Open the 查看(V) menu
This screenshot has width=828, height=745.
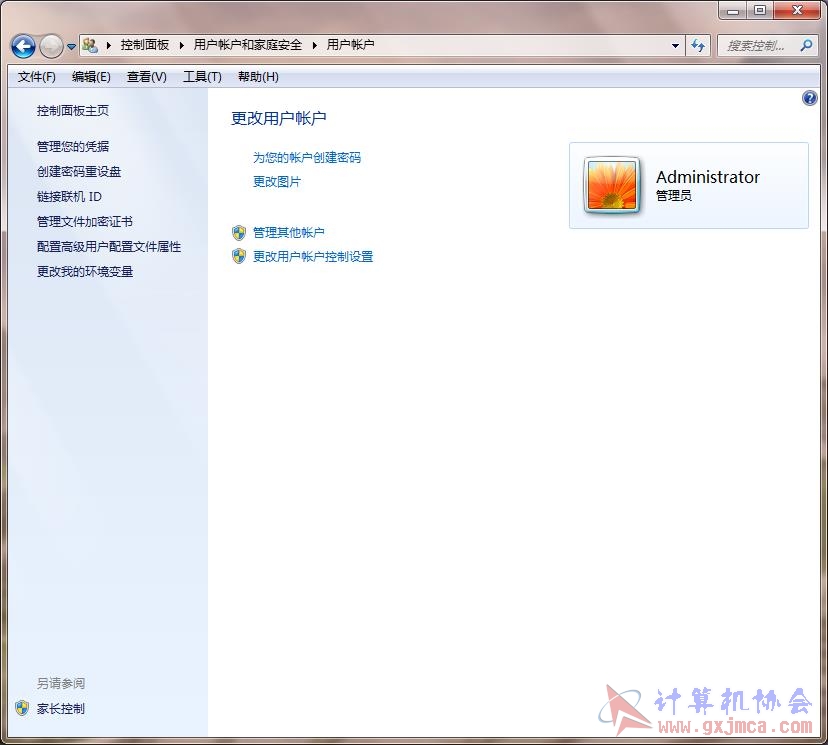[x=146, y=77]
